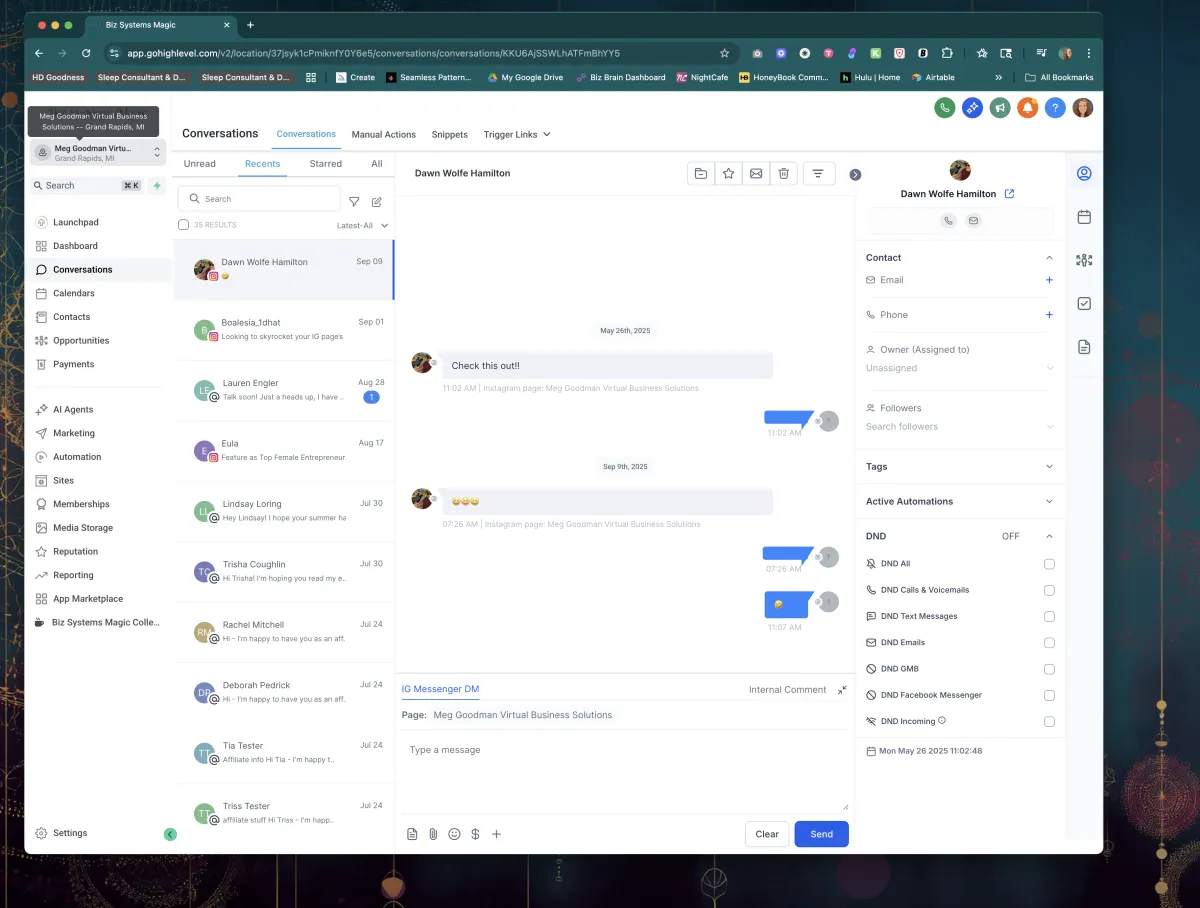The image size is (1200, 908).
Task: Switch to the All conversations tab
Action: [377, 164]
